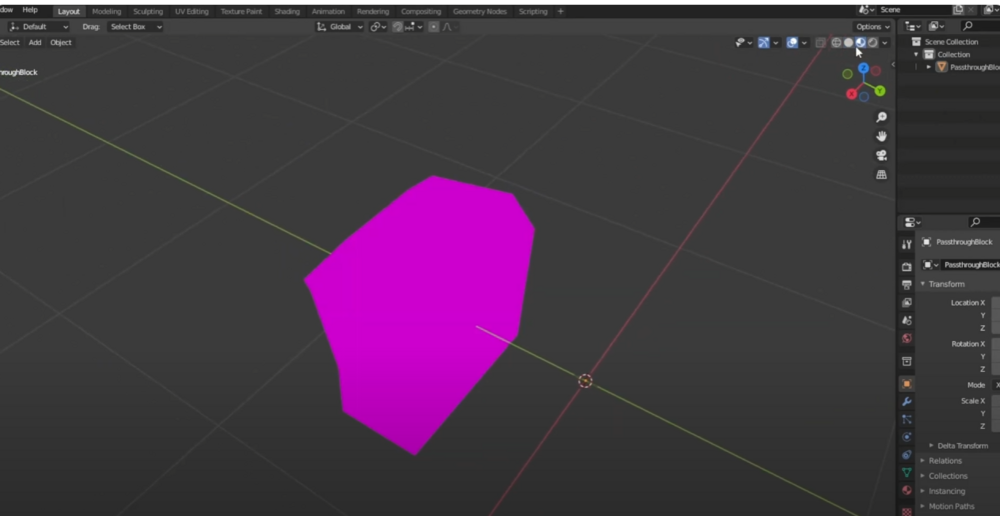Select wireframe viewport shading mode
This screenshot has height=516, width=1000.
point(836,43)
